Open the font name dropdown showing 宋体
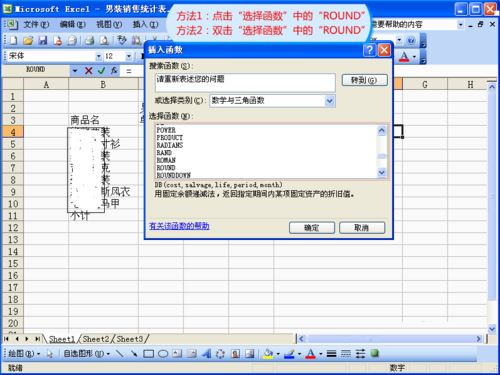Screen dimensions: 500x375 [x=99, y=56]
